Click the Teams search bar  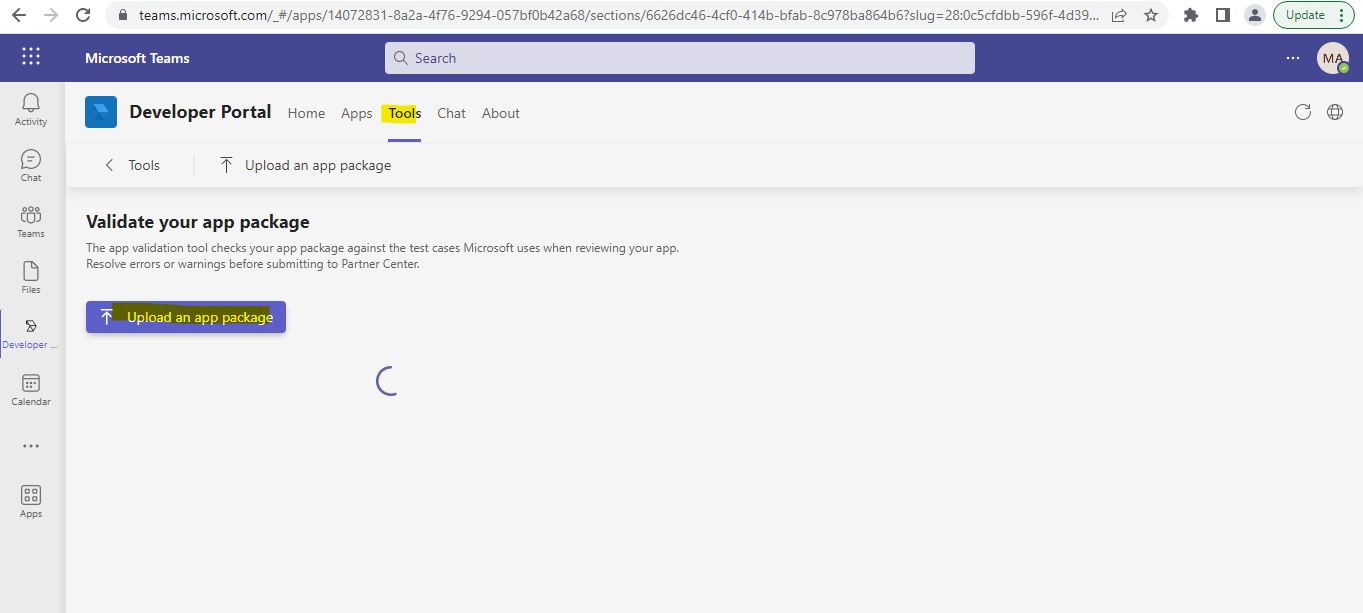tap(679, 57)
